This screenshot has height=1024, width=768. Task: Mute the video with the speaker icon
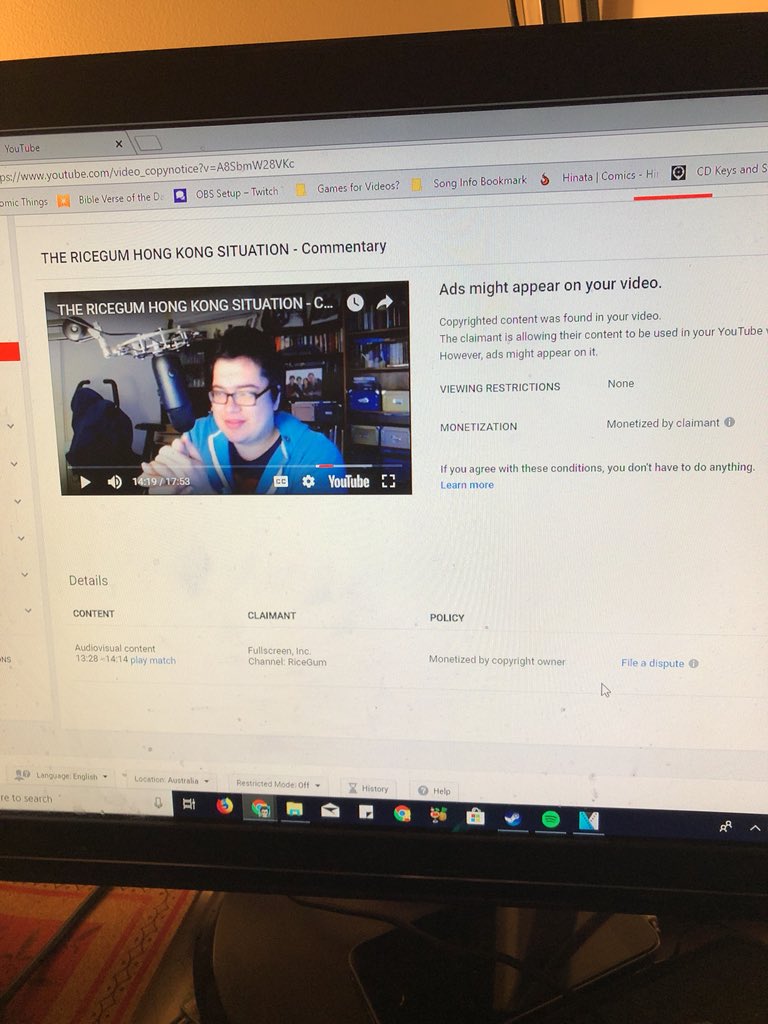point(114,482)
